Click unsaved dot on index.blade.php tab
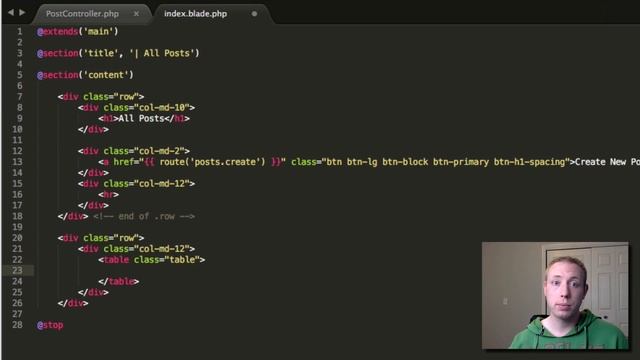 (x=254, y=13)
